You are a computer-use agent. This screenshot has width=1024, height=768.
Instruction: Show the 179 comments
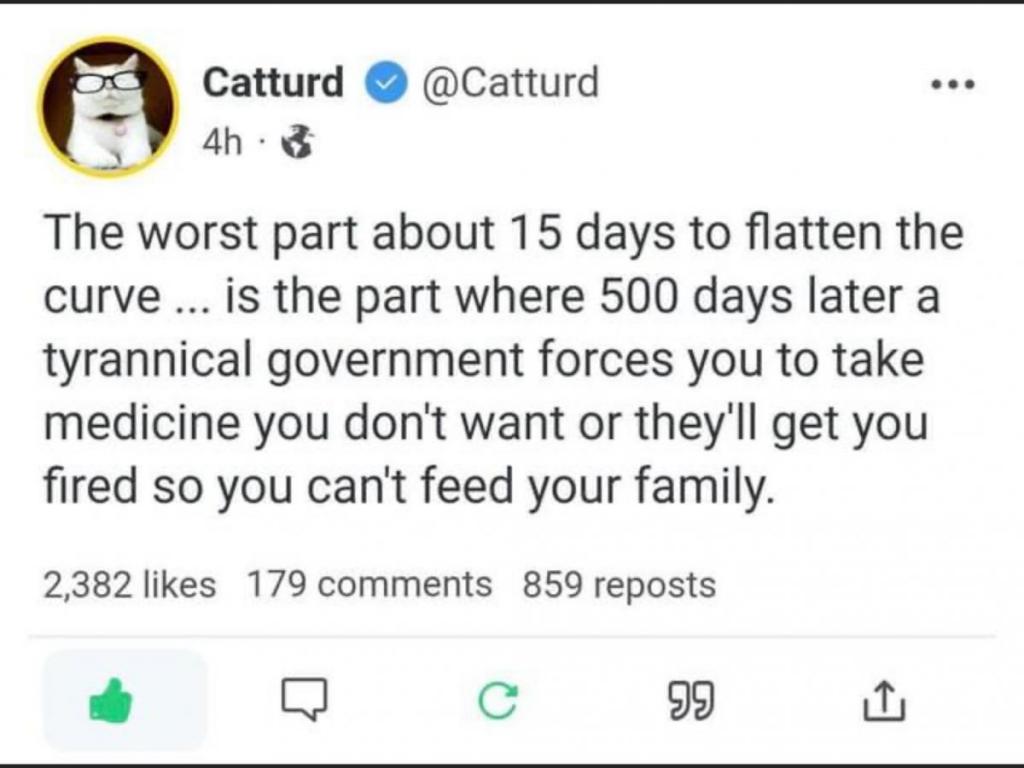[370, 584]
